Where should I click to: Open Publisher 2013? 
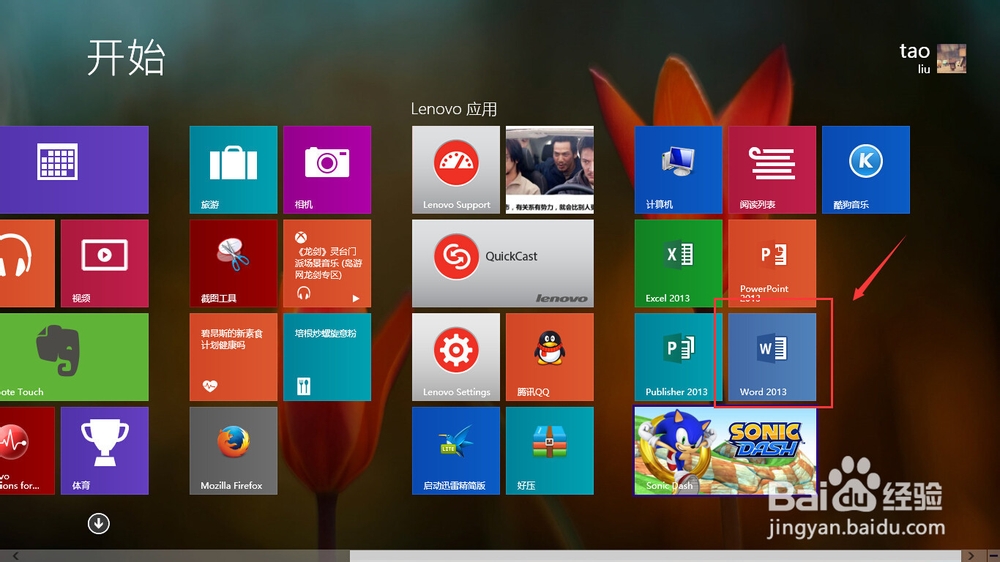679,357
